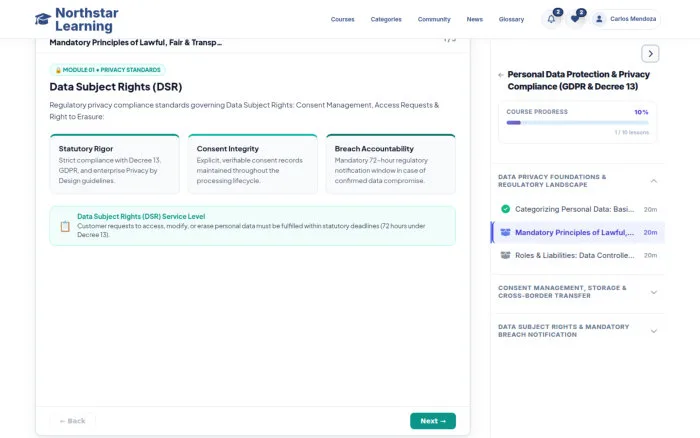Viewport: 700px width, 438px height.
Task: Open the Courses menu item
Action: [x=342, y=19]
